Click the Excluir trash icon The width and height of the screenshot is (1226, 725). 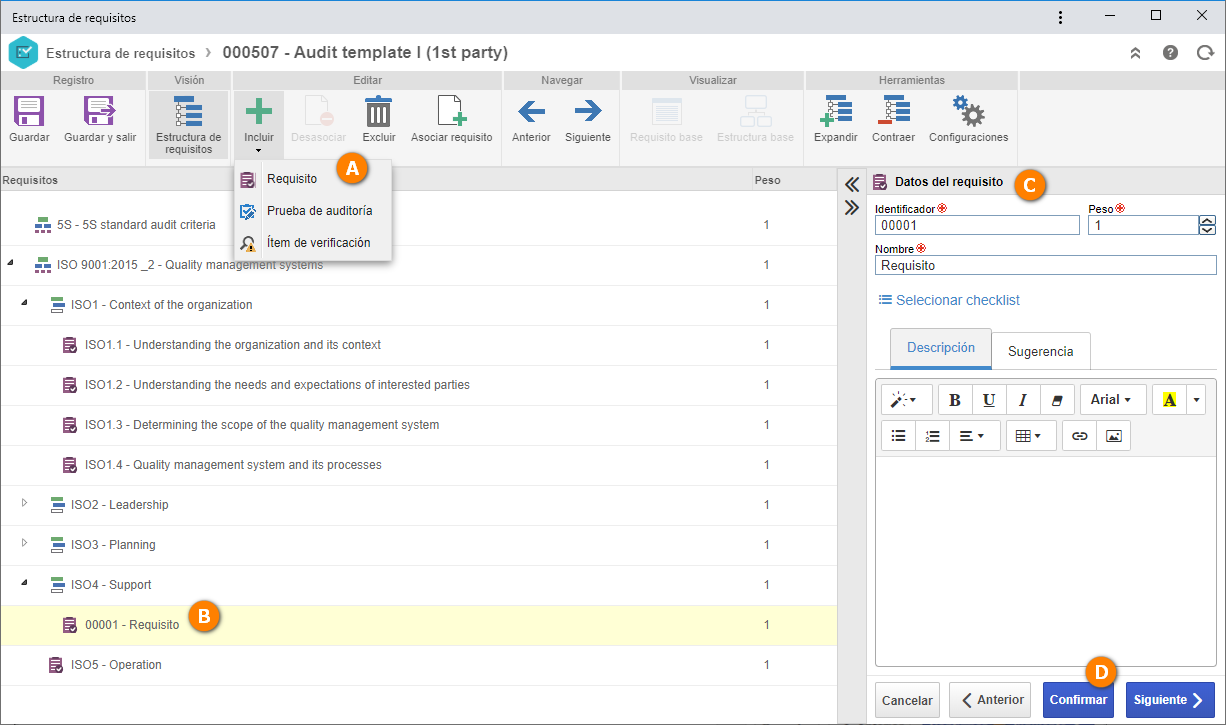coord(378,111)
